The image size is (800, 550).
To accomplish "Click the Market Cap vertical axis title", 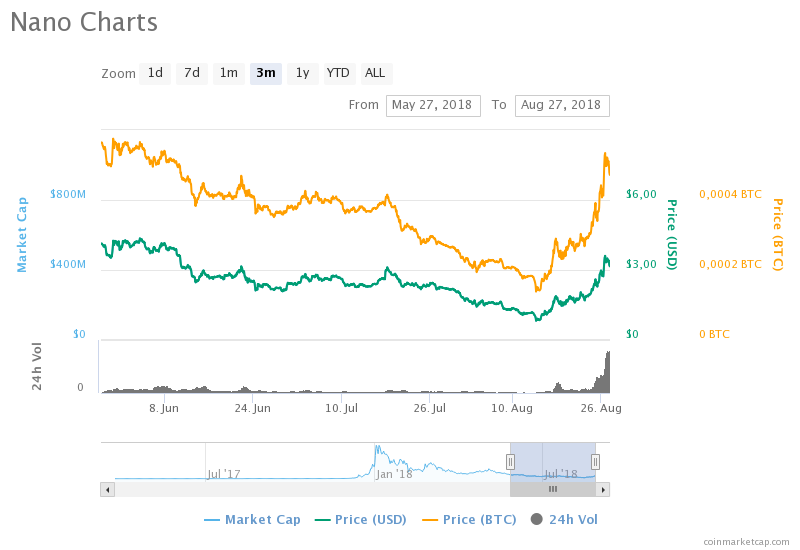I will point(21,235).
